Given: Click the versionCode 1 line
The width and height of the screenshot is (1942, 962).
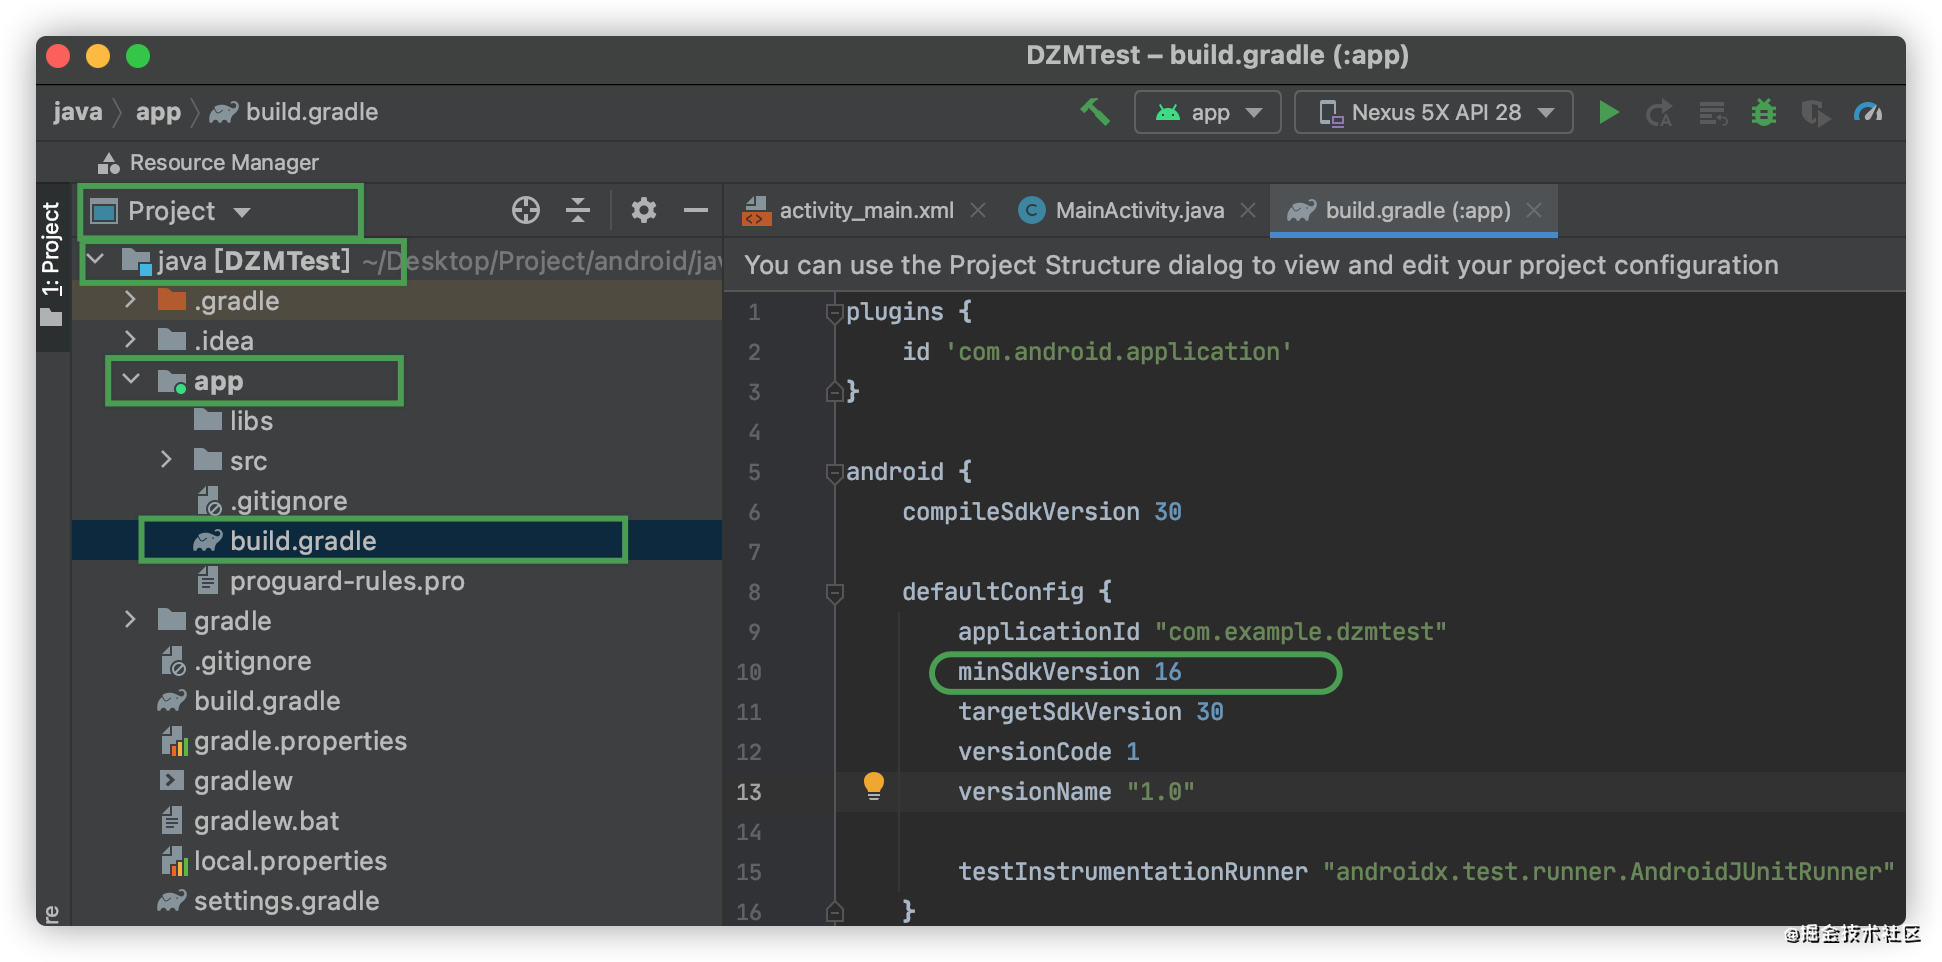Looking at the screenshot, I should coord(1048,752).
